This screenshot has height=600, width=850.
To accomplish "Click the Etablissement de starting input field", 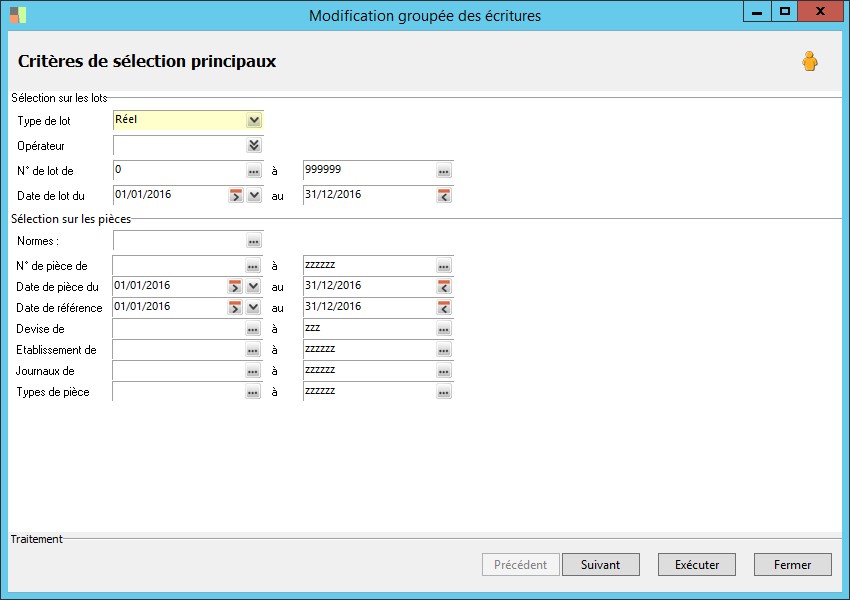I will (x=178, y=350).
